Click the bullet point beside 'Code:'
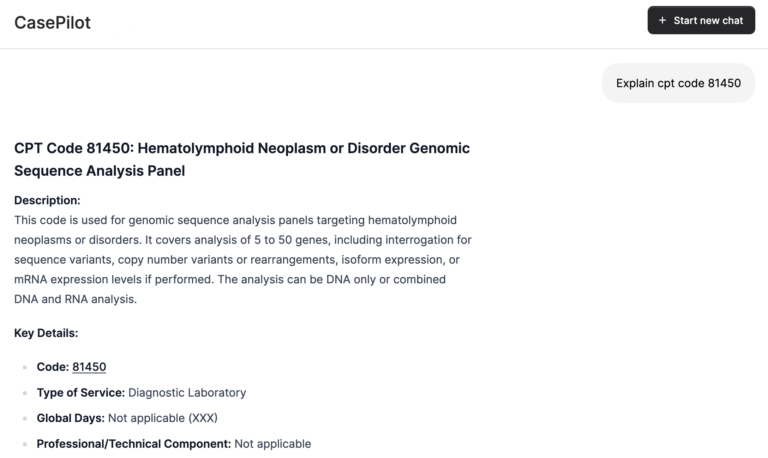This screenshot has height=458, width=768. (x=24, y=368)
